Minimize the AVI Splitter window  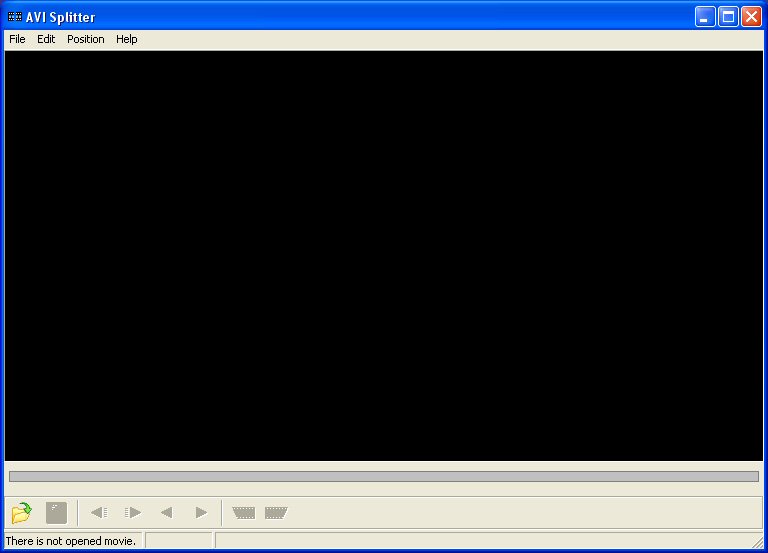tap(705, 17)
